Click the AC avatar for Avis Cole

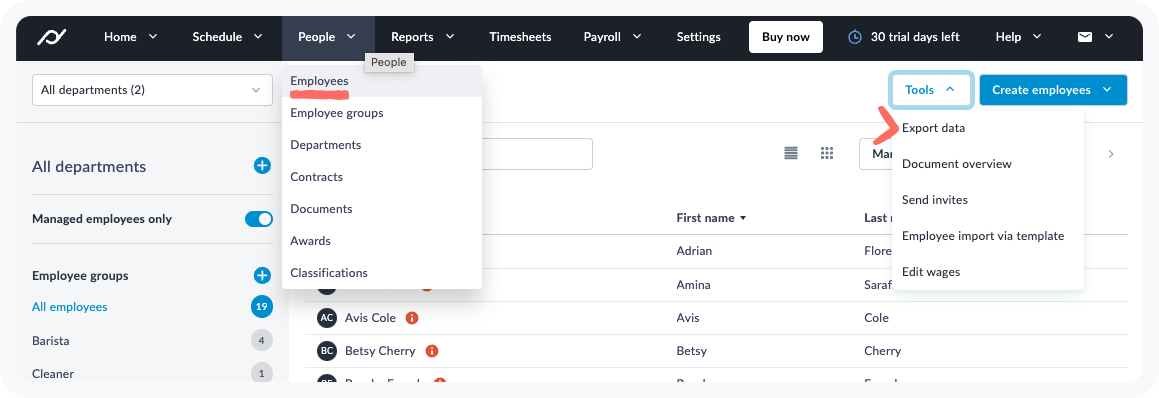(327, 318)
